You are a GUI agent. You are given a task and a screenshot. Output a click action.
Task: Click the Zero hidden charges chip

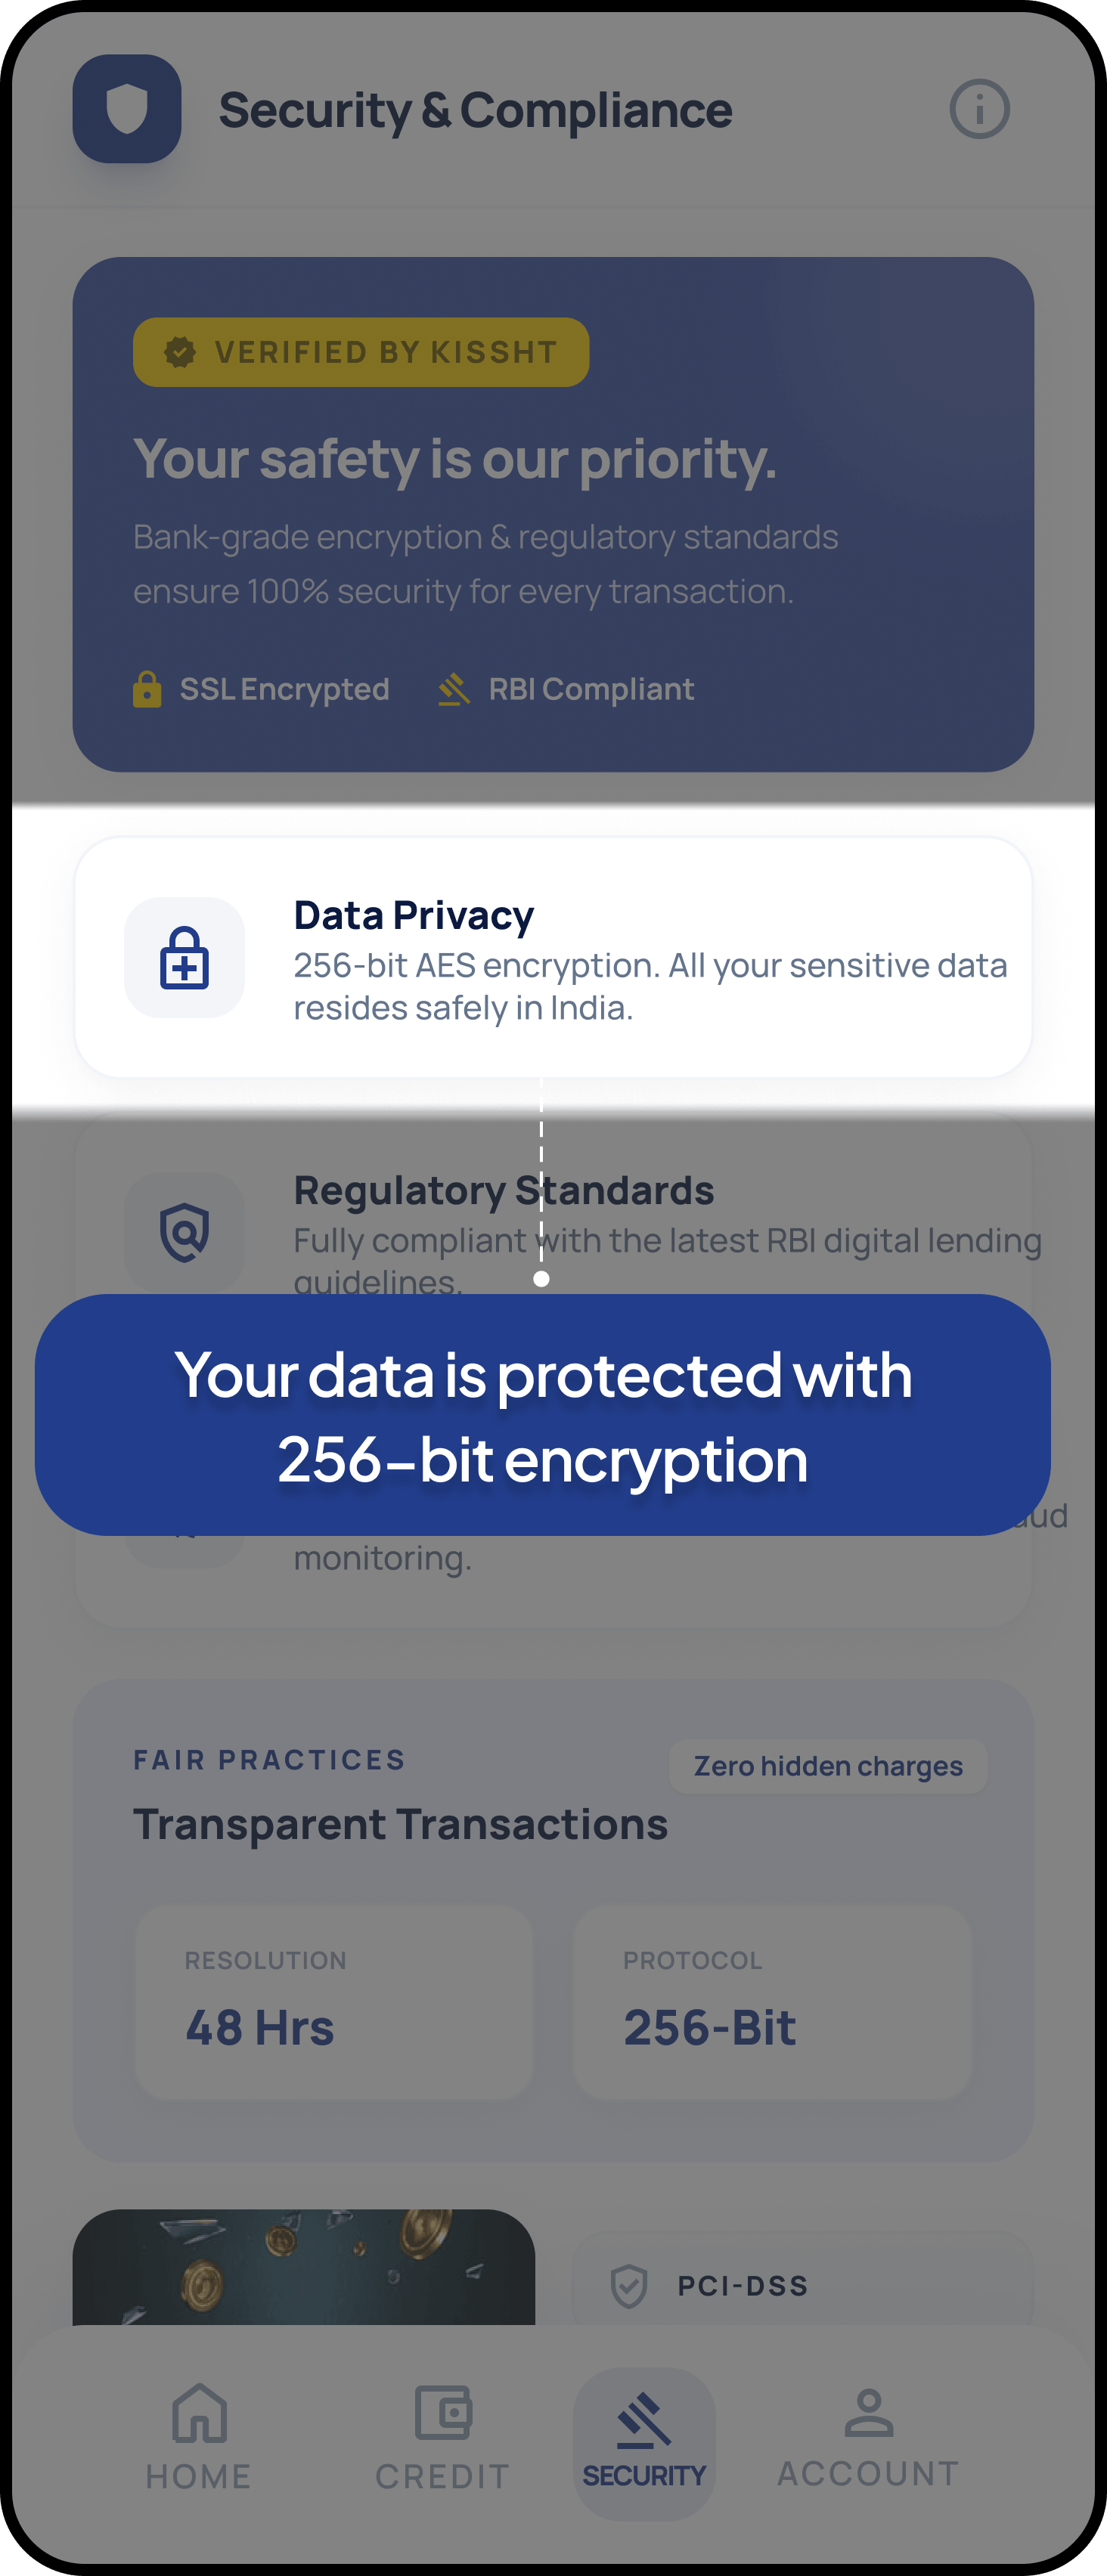tap(828, 1766)
